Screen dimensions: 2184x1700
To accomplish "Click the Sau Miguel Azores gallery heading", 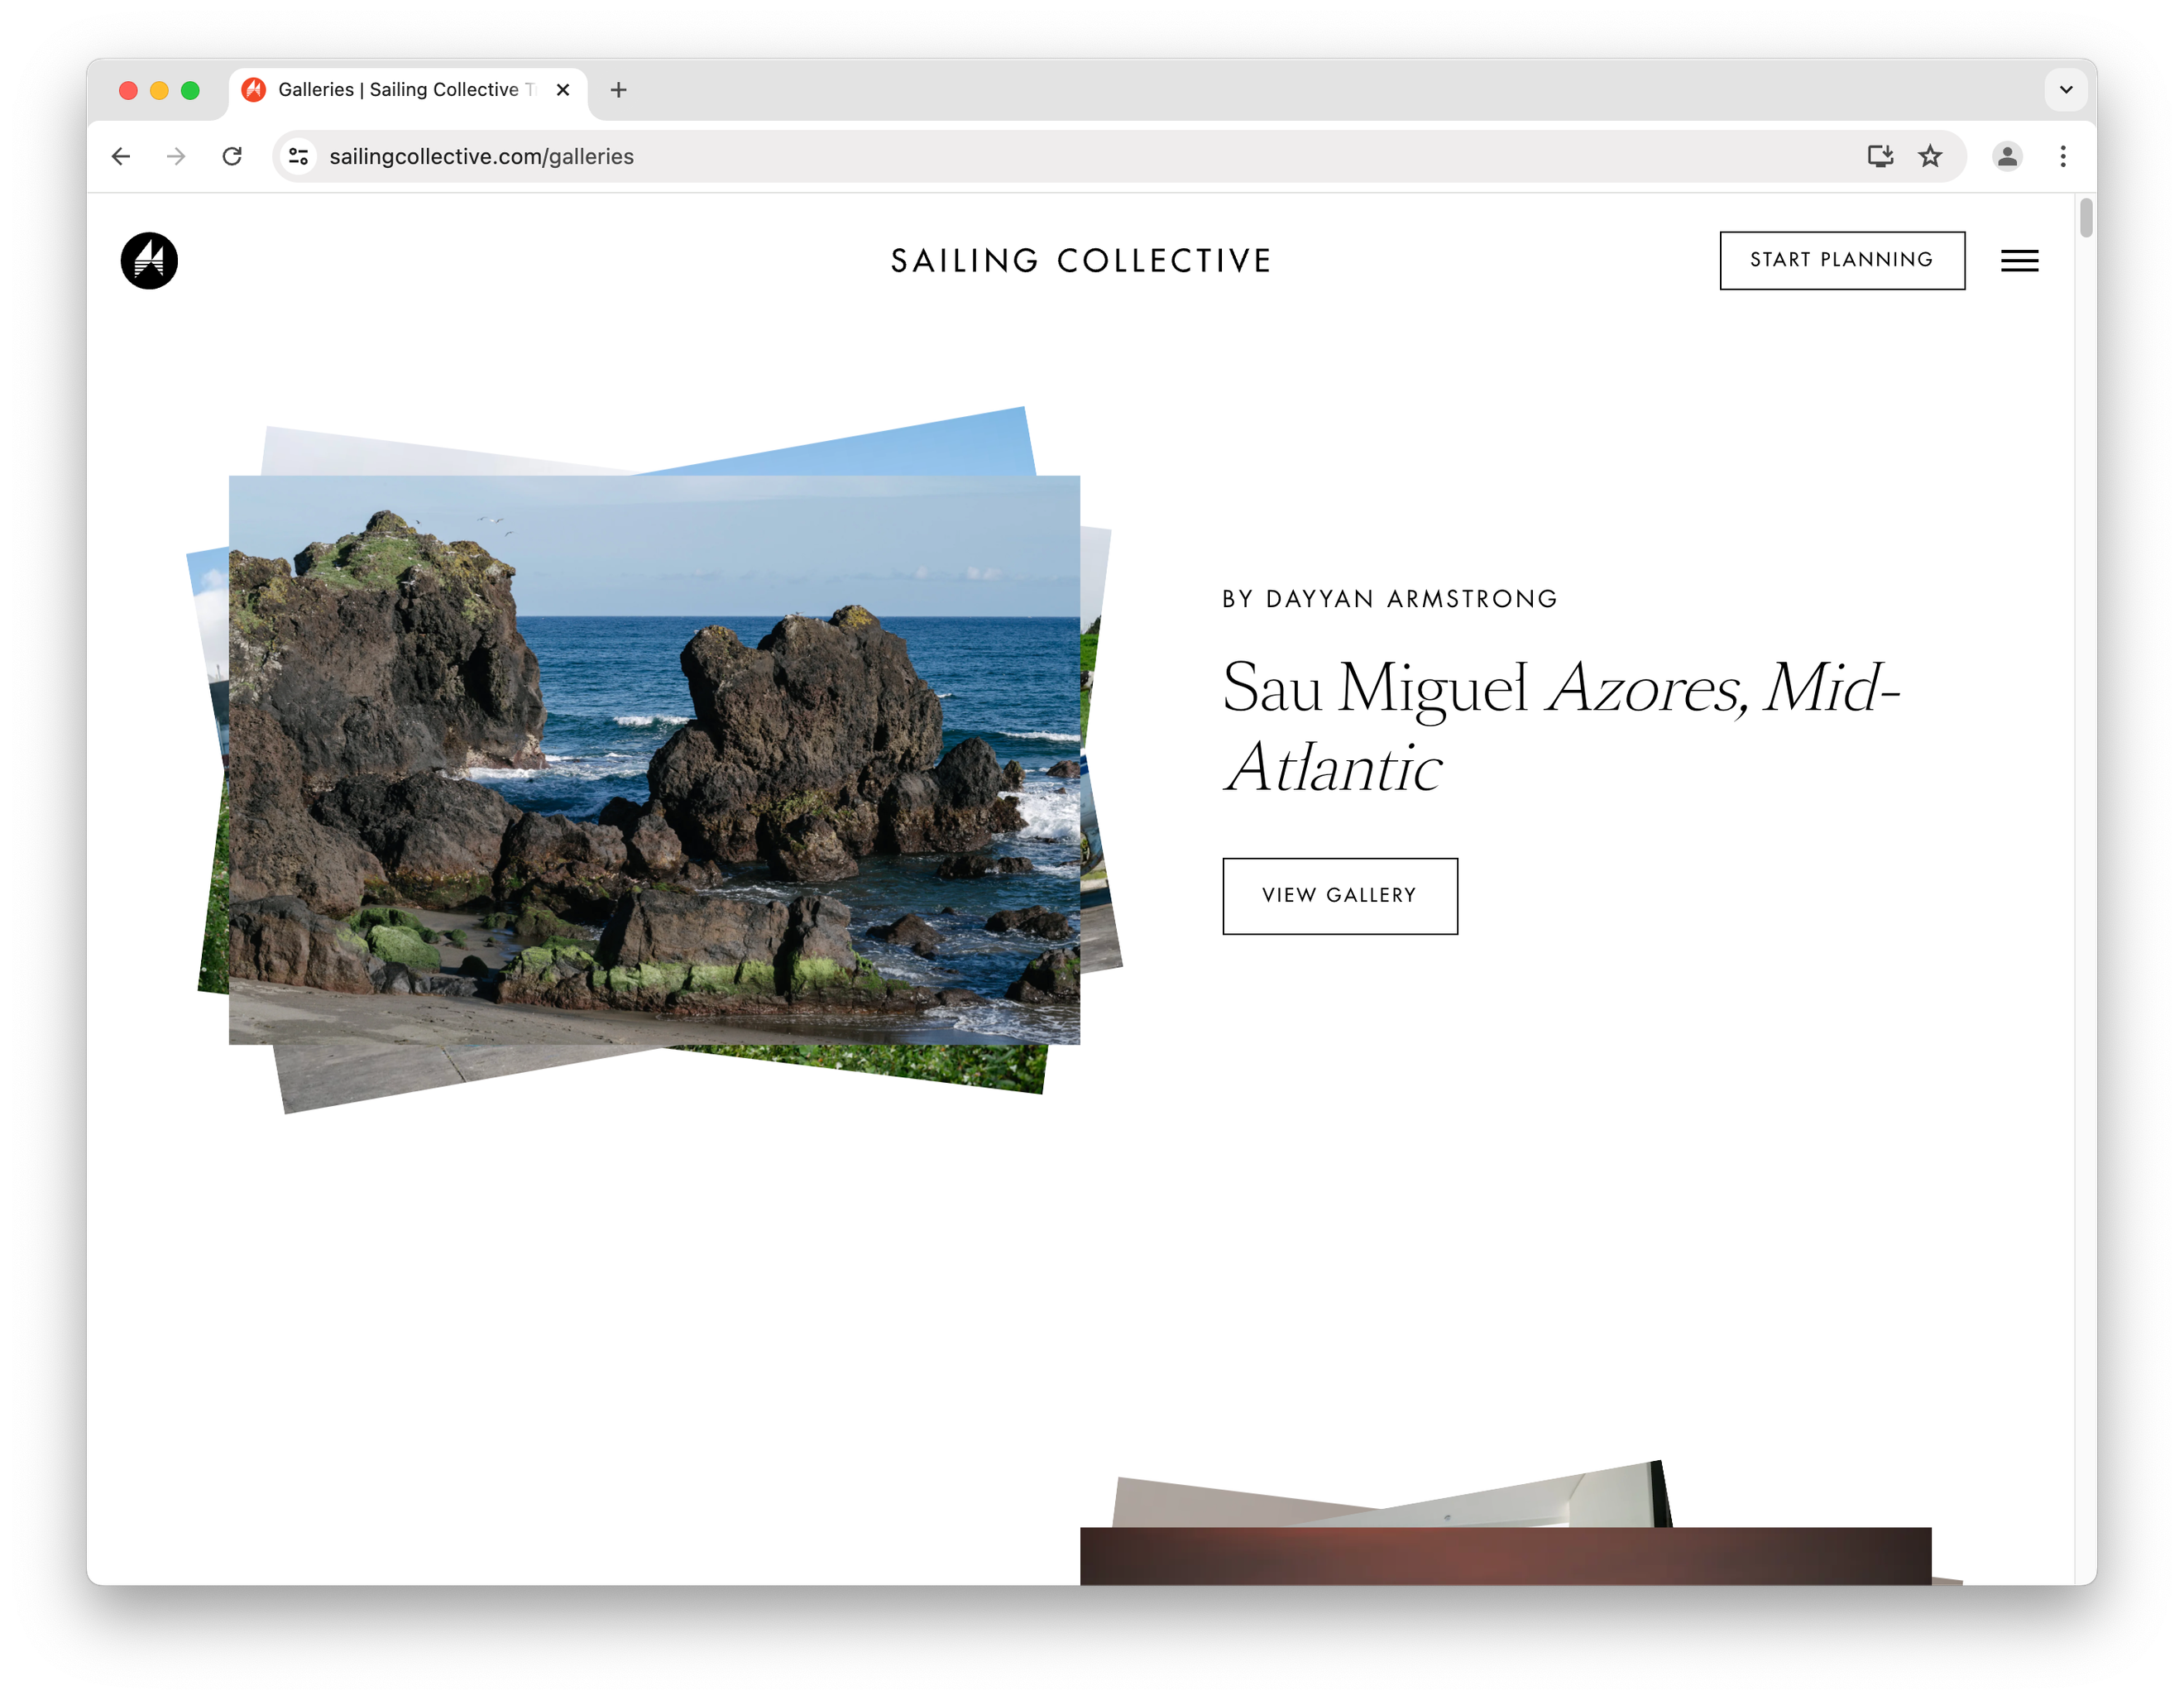I will tap(1560, 727).
